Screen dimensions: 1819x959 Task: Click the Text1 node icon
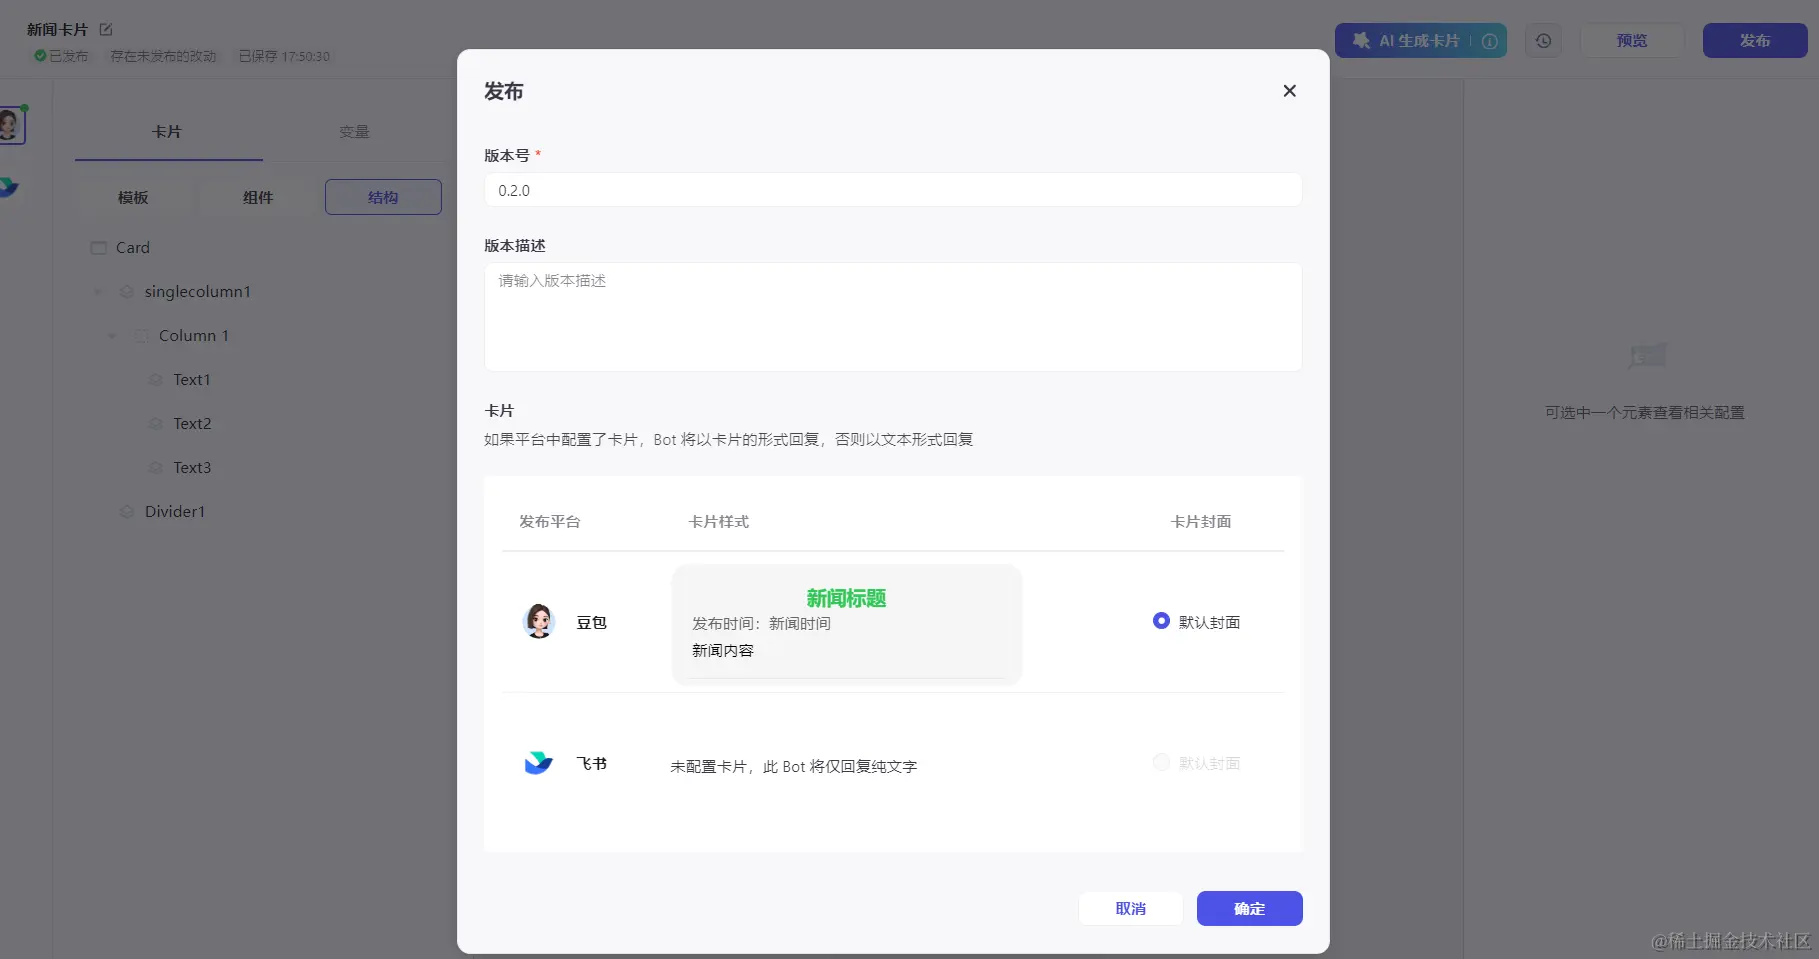click(156, 380)
